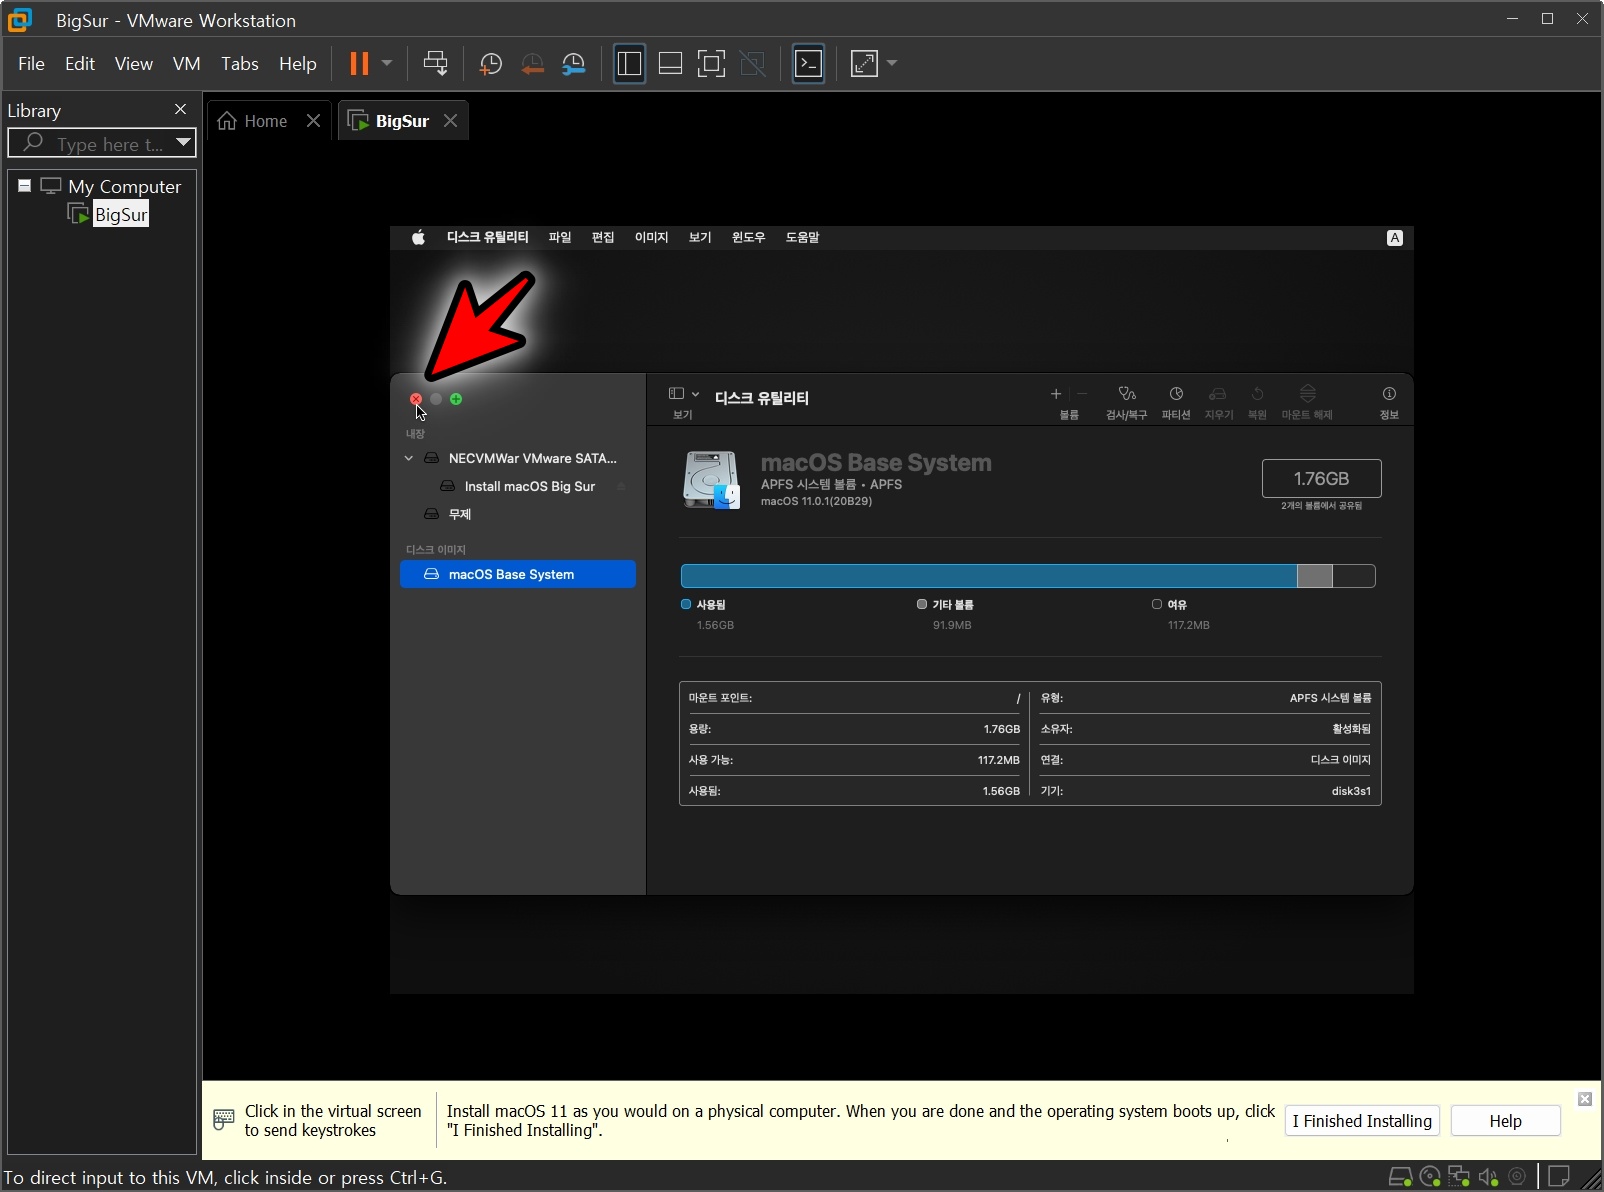Open the 보기 menu in the macOS menu bar
The width and height of the screenshot is (1604, 1192).
pyautogui.click(x=700, y=238)
